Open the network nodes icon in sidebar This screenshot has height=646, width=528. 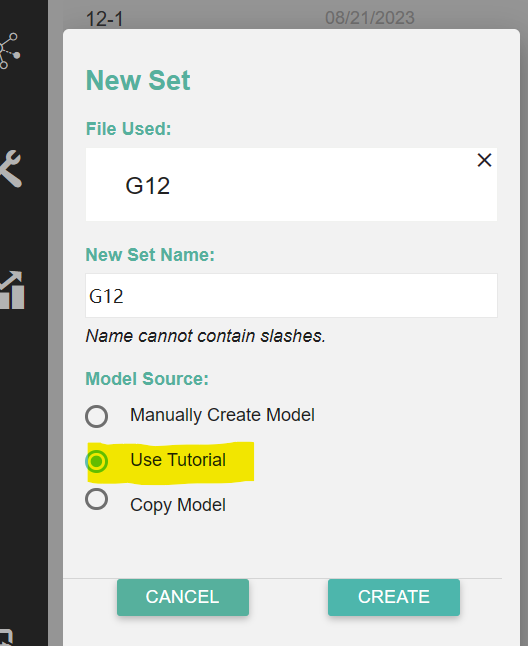coord(9,51)
